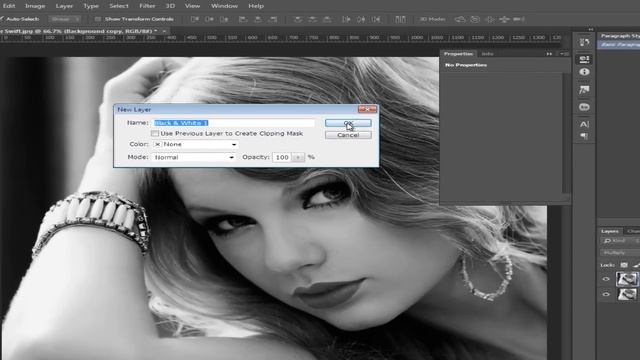Align right edges icon in options bar
This screenshot has width=640, height=360.
(273, 19)
